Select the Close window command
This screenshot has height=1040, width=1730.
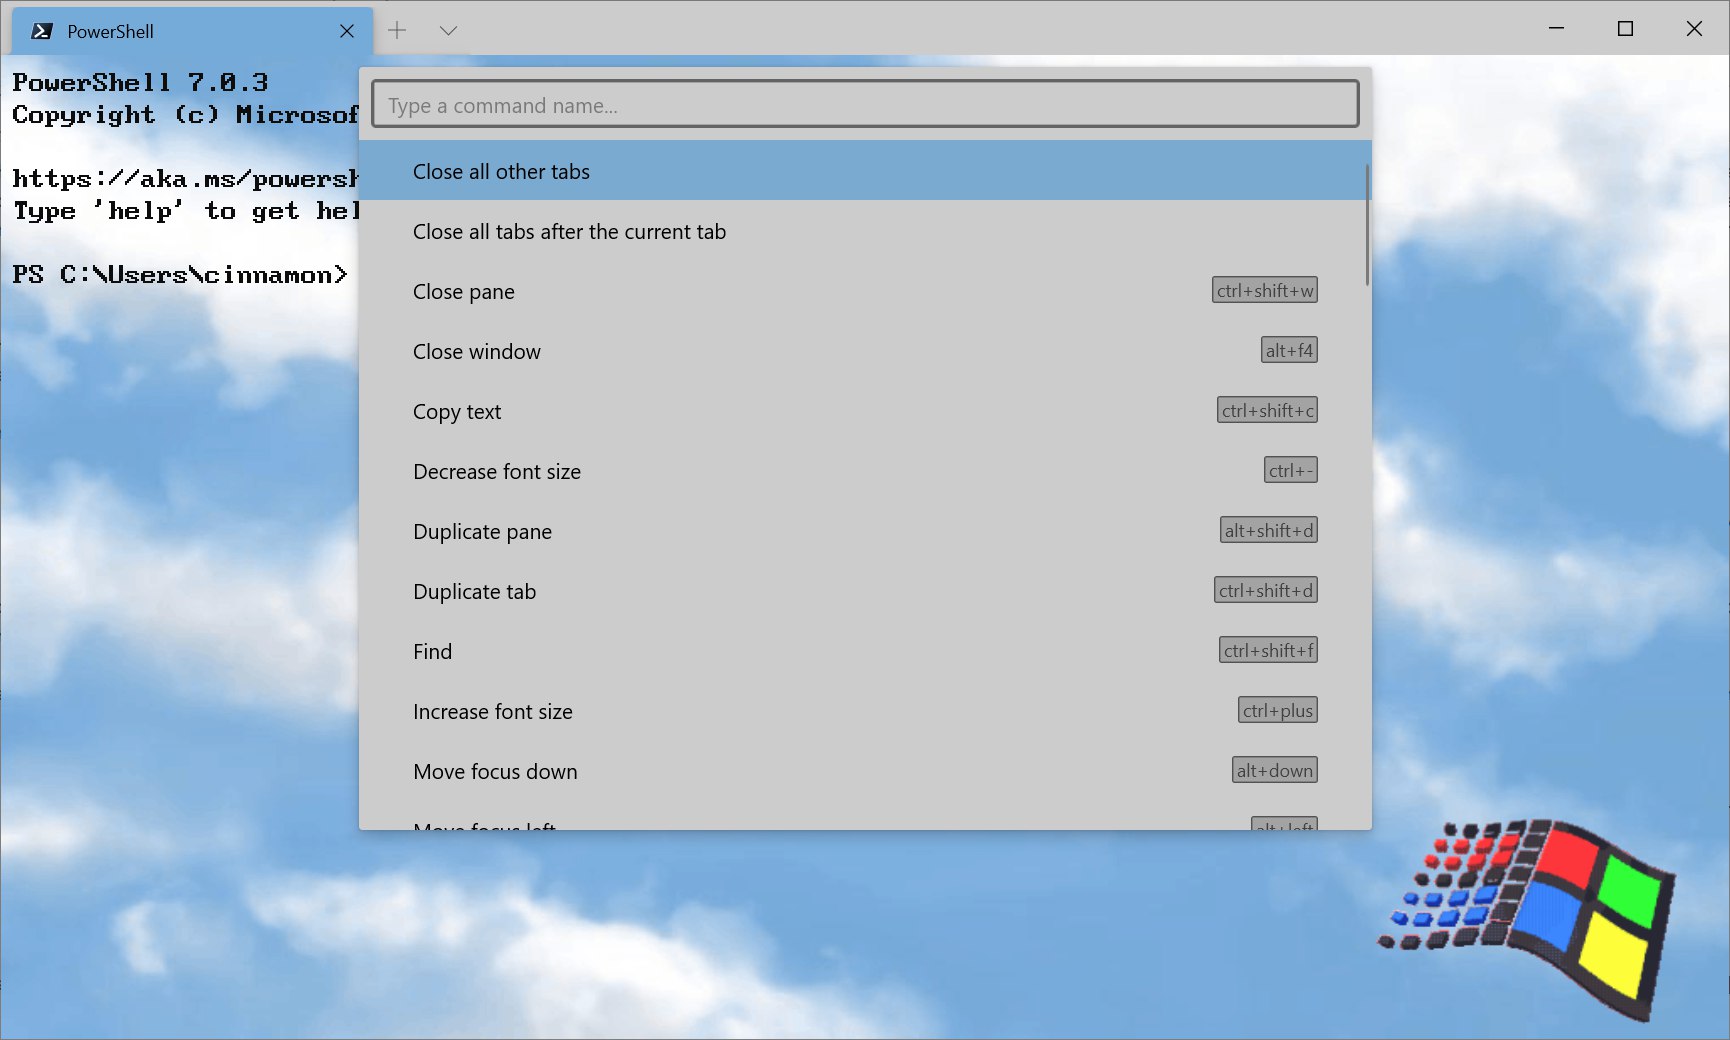(865, 351)
